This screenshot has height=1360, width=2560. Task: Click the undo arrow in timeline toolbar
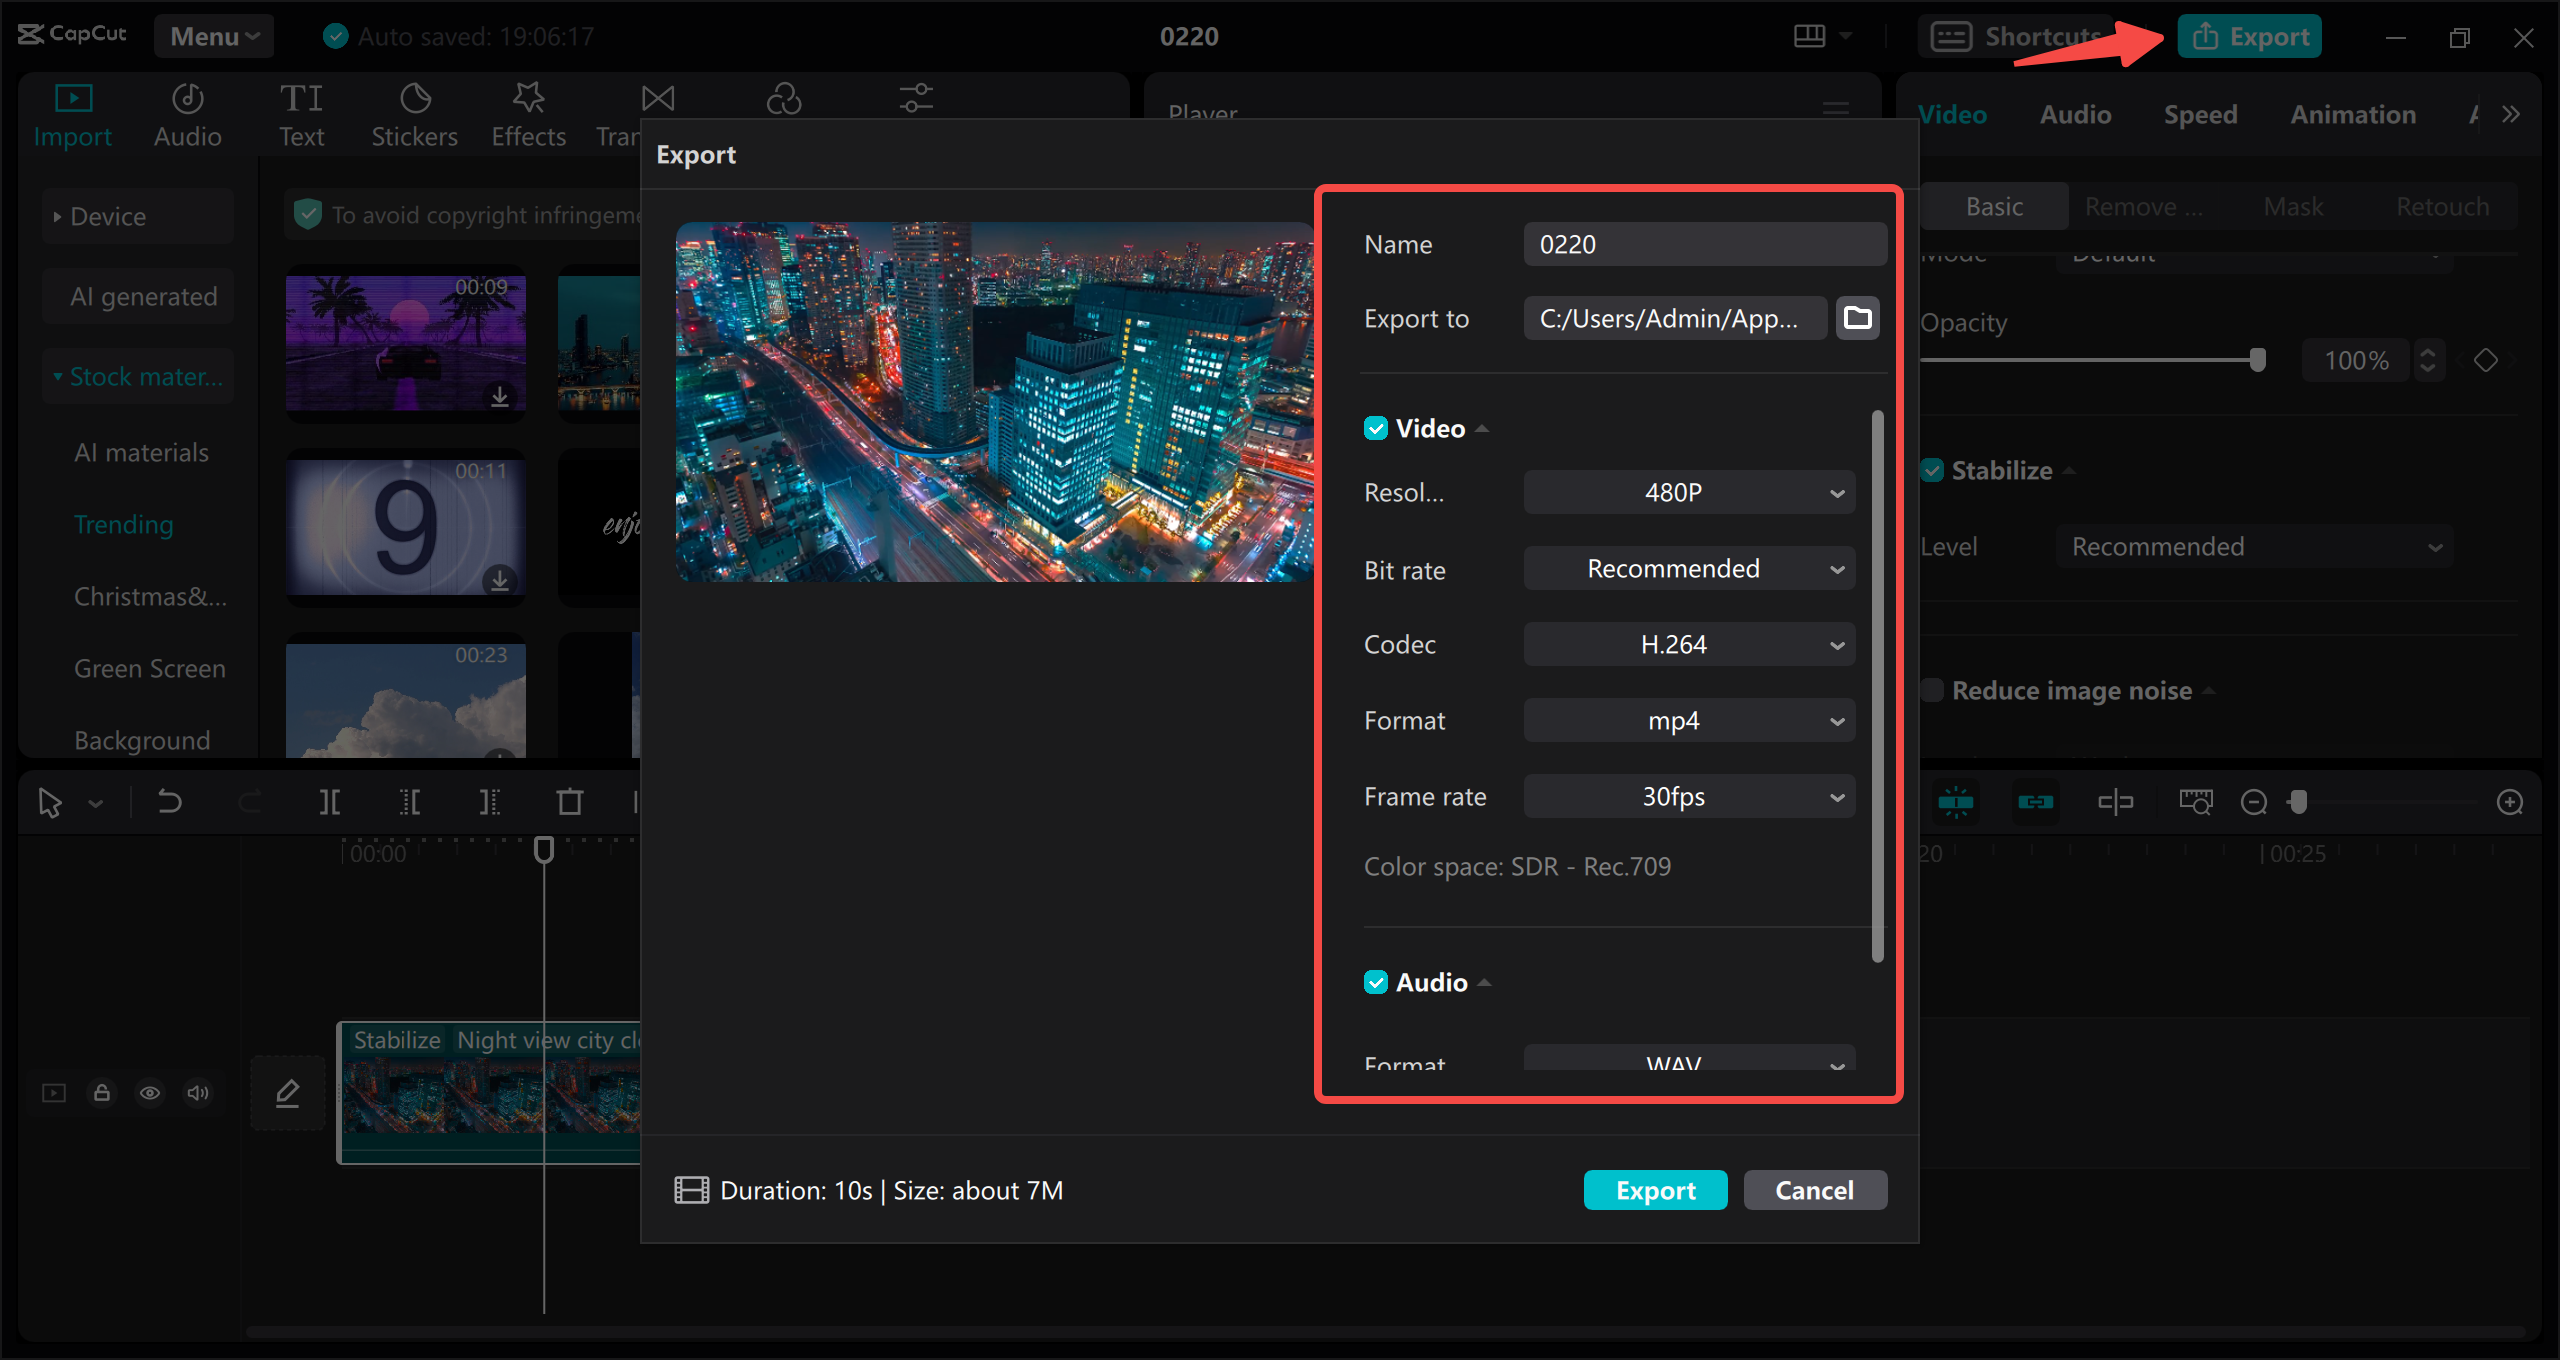point(170,802)
